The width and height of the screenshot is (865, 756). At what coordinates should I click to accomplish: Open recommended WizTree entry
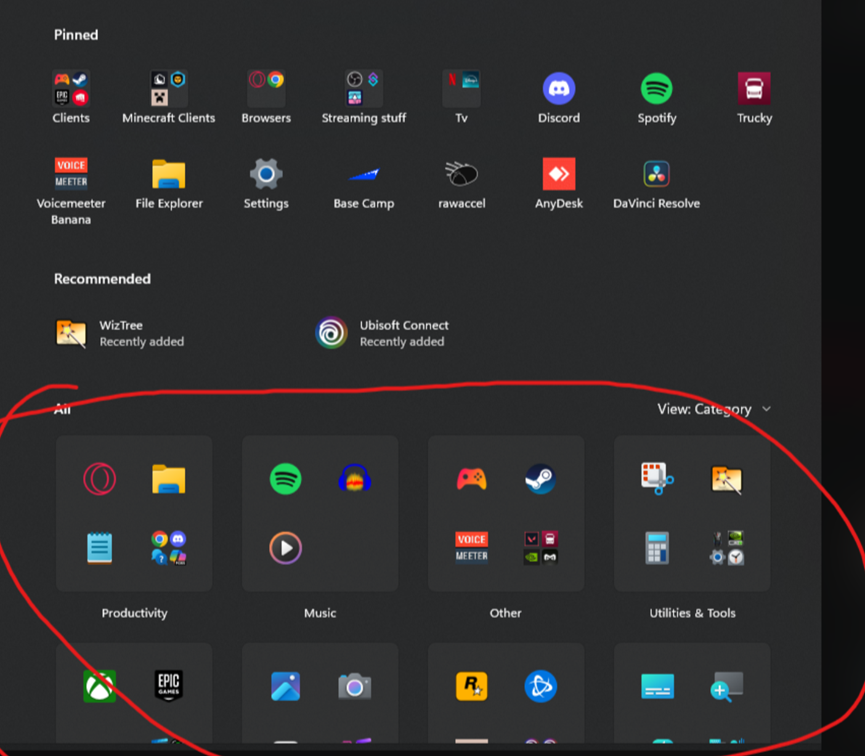(120, 333)
